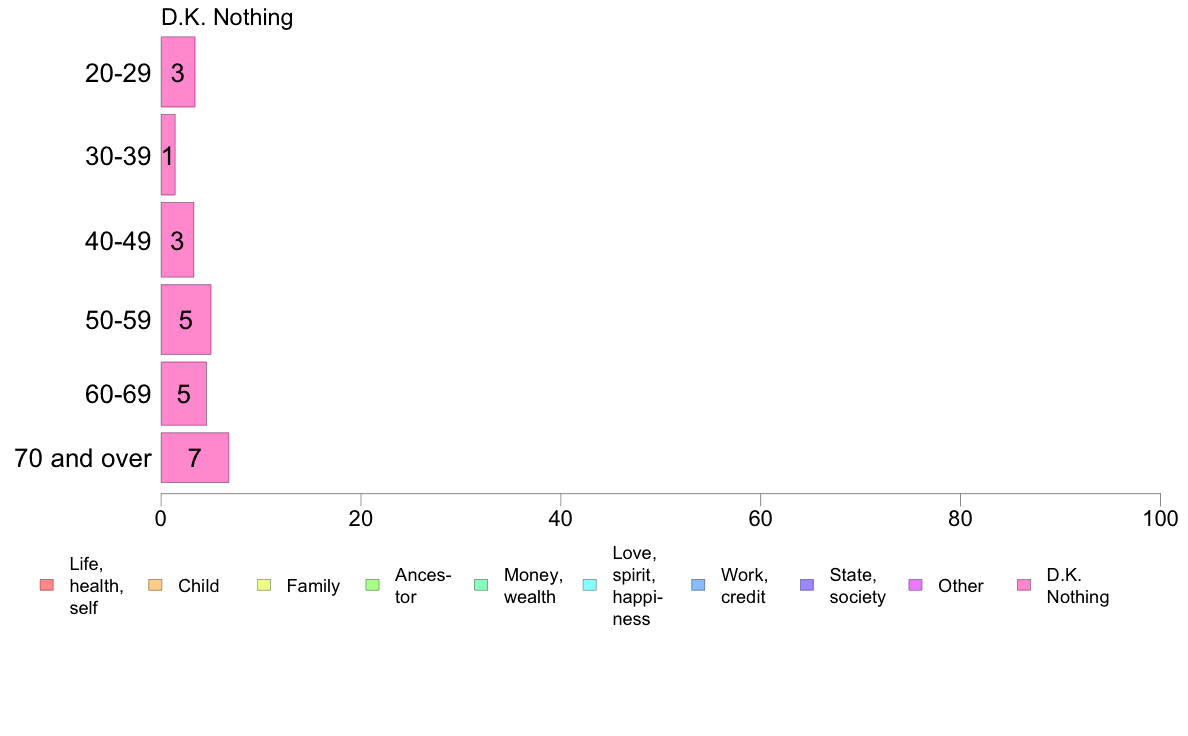
Task: Click the D.K. Nothing chart title
Action: [227, 17]
